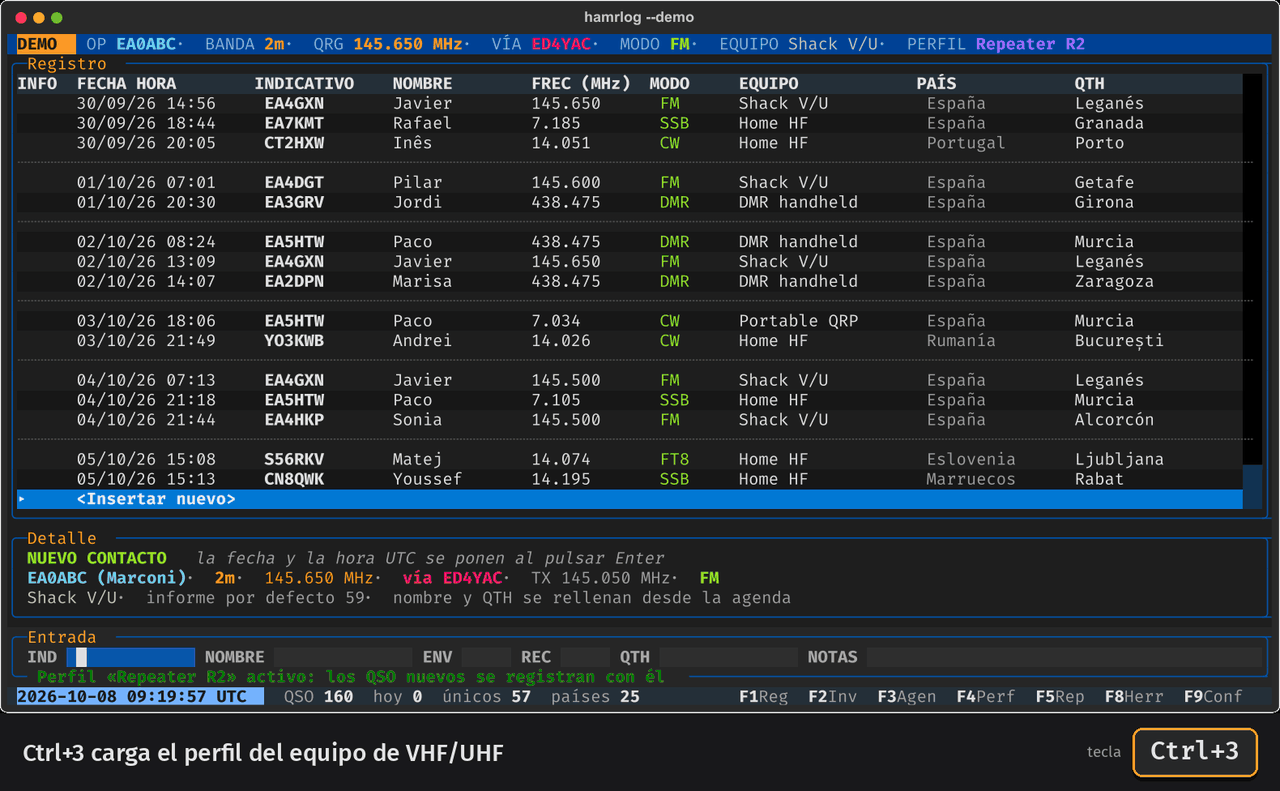Click the hoy 0 counter

(x=398, y=696)
